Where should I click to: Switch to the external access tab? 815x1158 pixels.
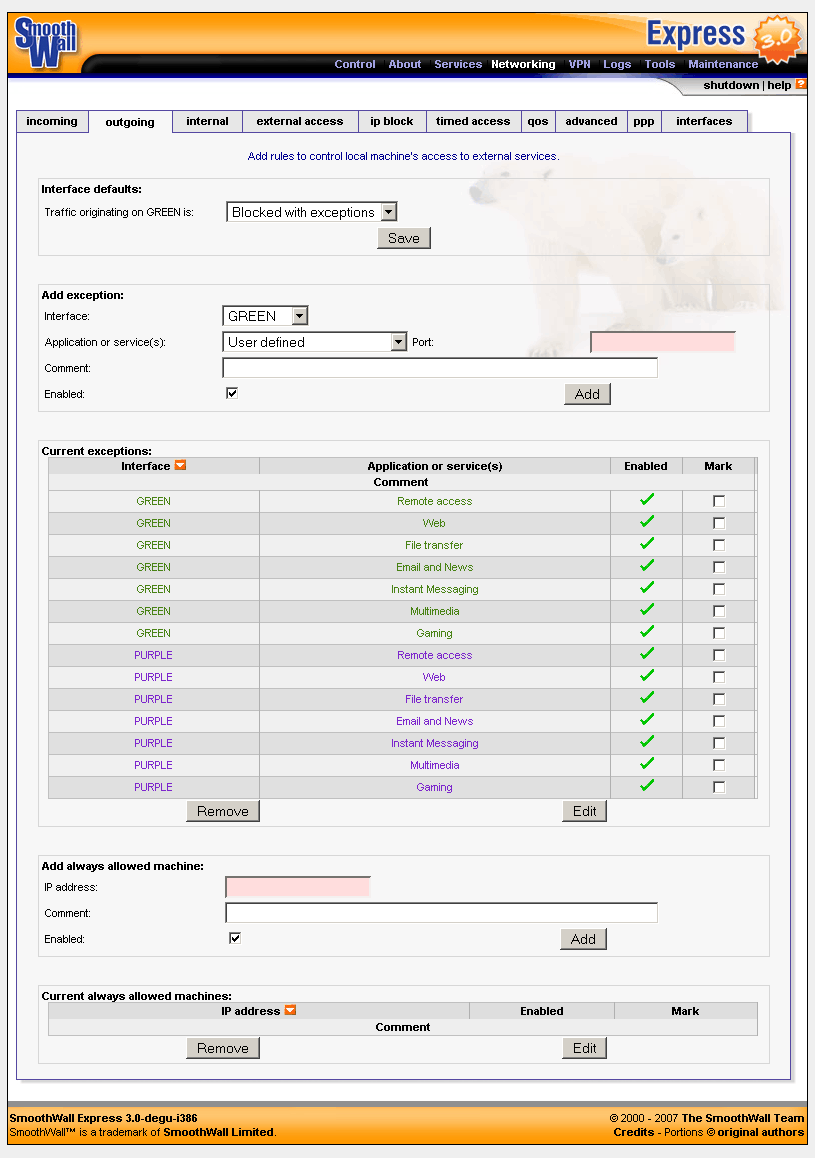point(300,121)
